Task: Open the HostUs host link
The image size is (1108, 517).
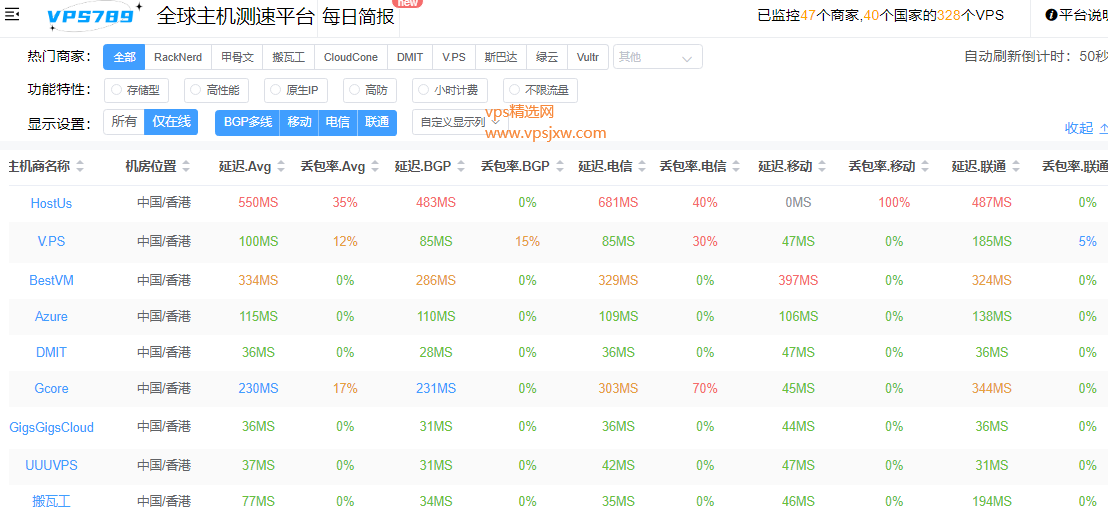Action: click(x=51, y=203)
